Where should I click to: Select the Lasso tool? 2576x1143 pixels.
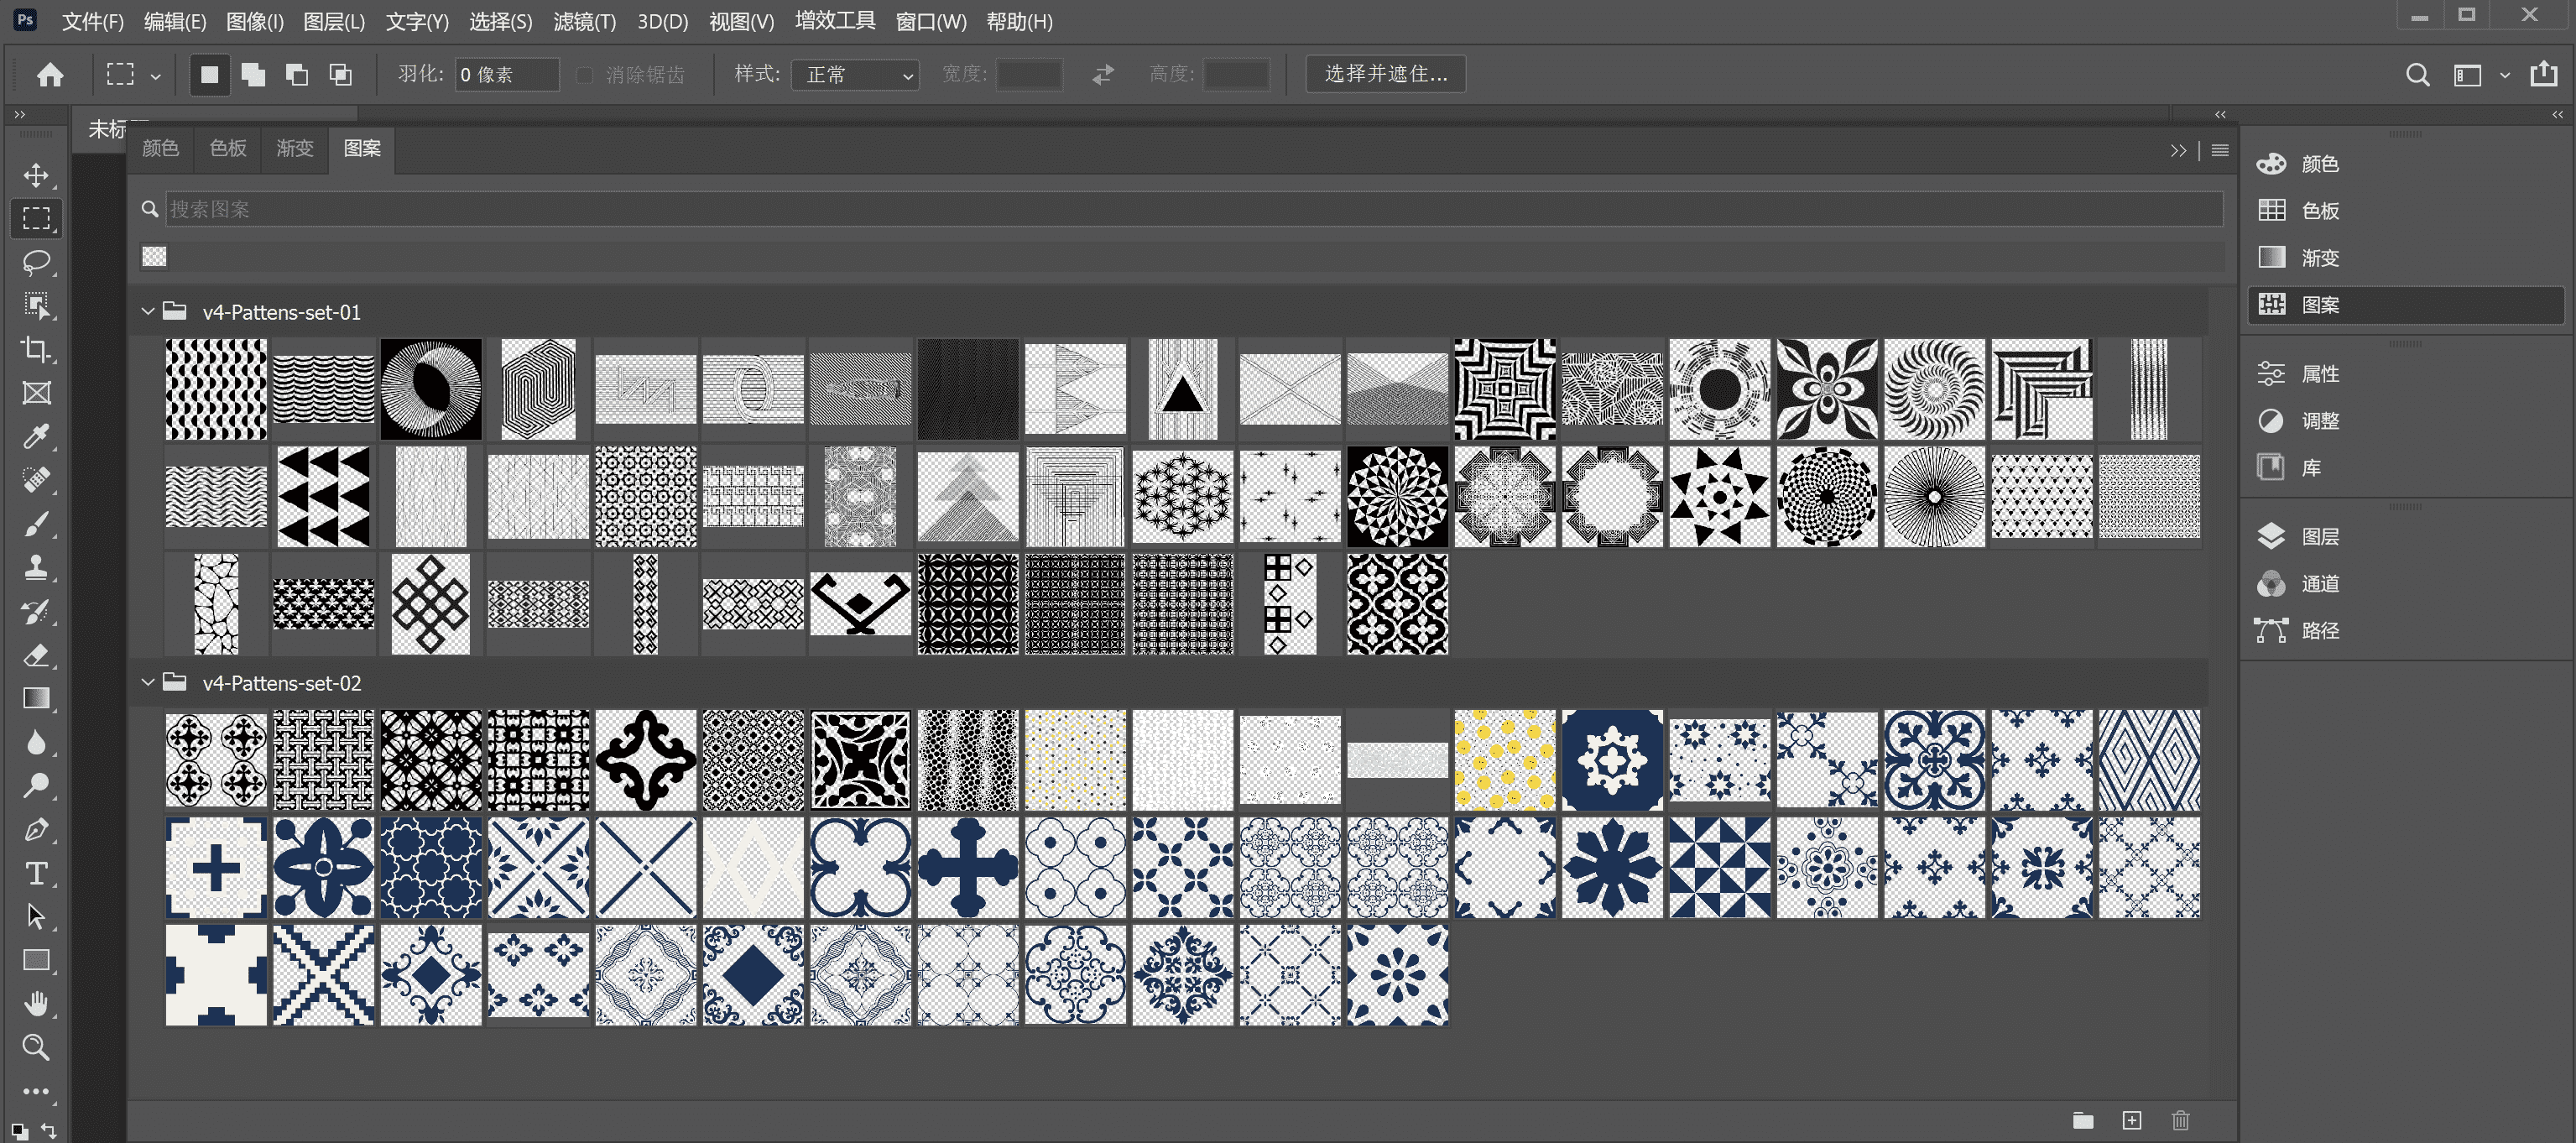37,262
